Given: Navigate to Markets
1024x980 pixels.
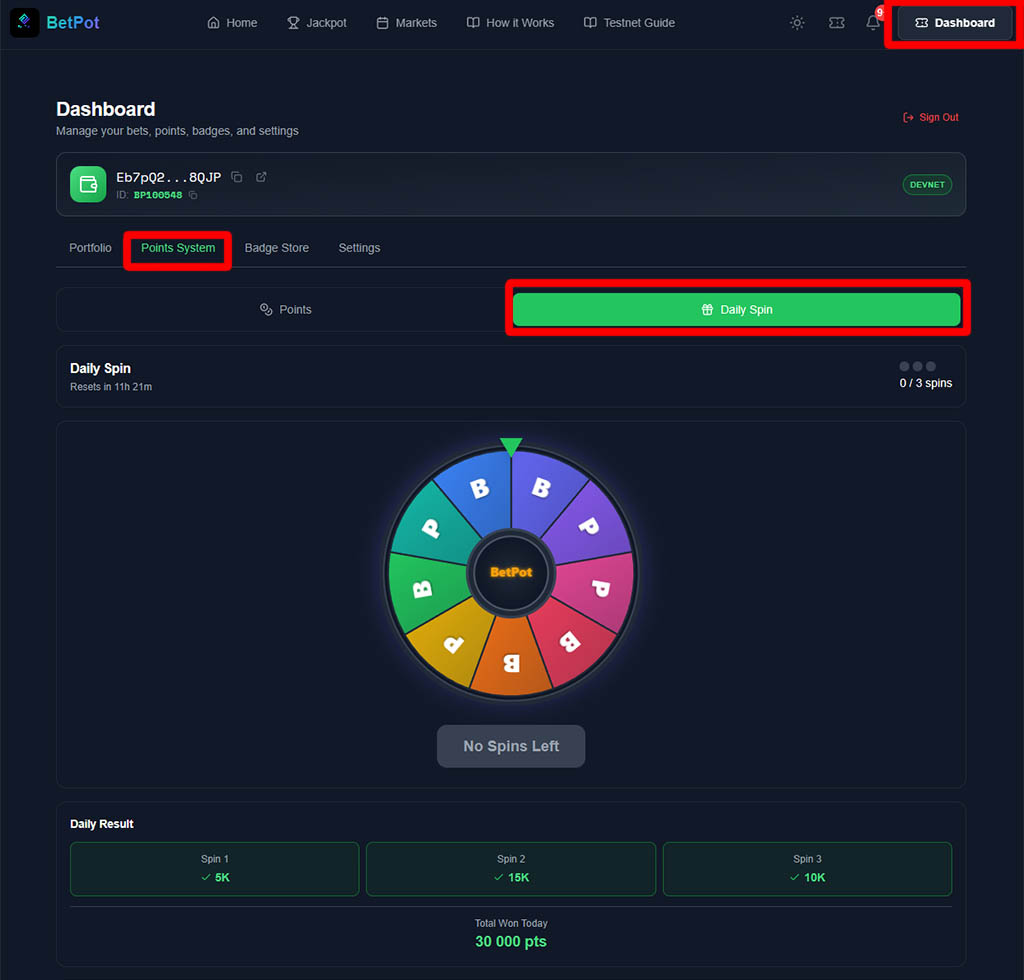Looking at the screenshot, I should 406,23.
